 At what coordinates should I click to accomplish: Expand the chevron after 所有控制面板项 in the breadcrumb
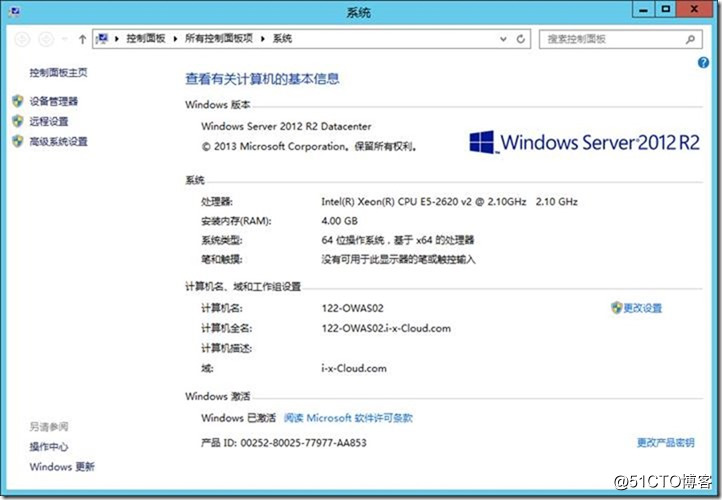[x=262, y=39]
